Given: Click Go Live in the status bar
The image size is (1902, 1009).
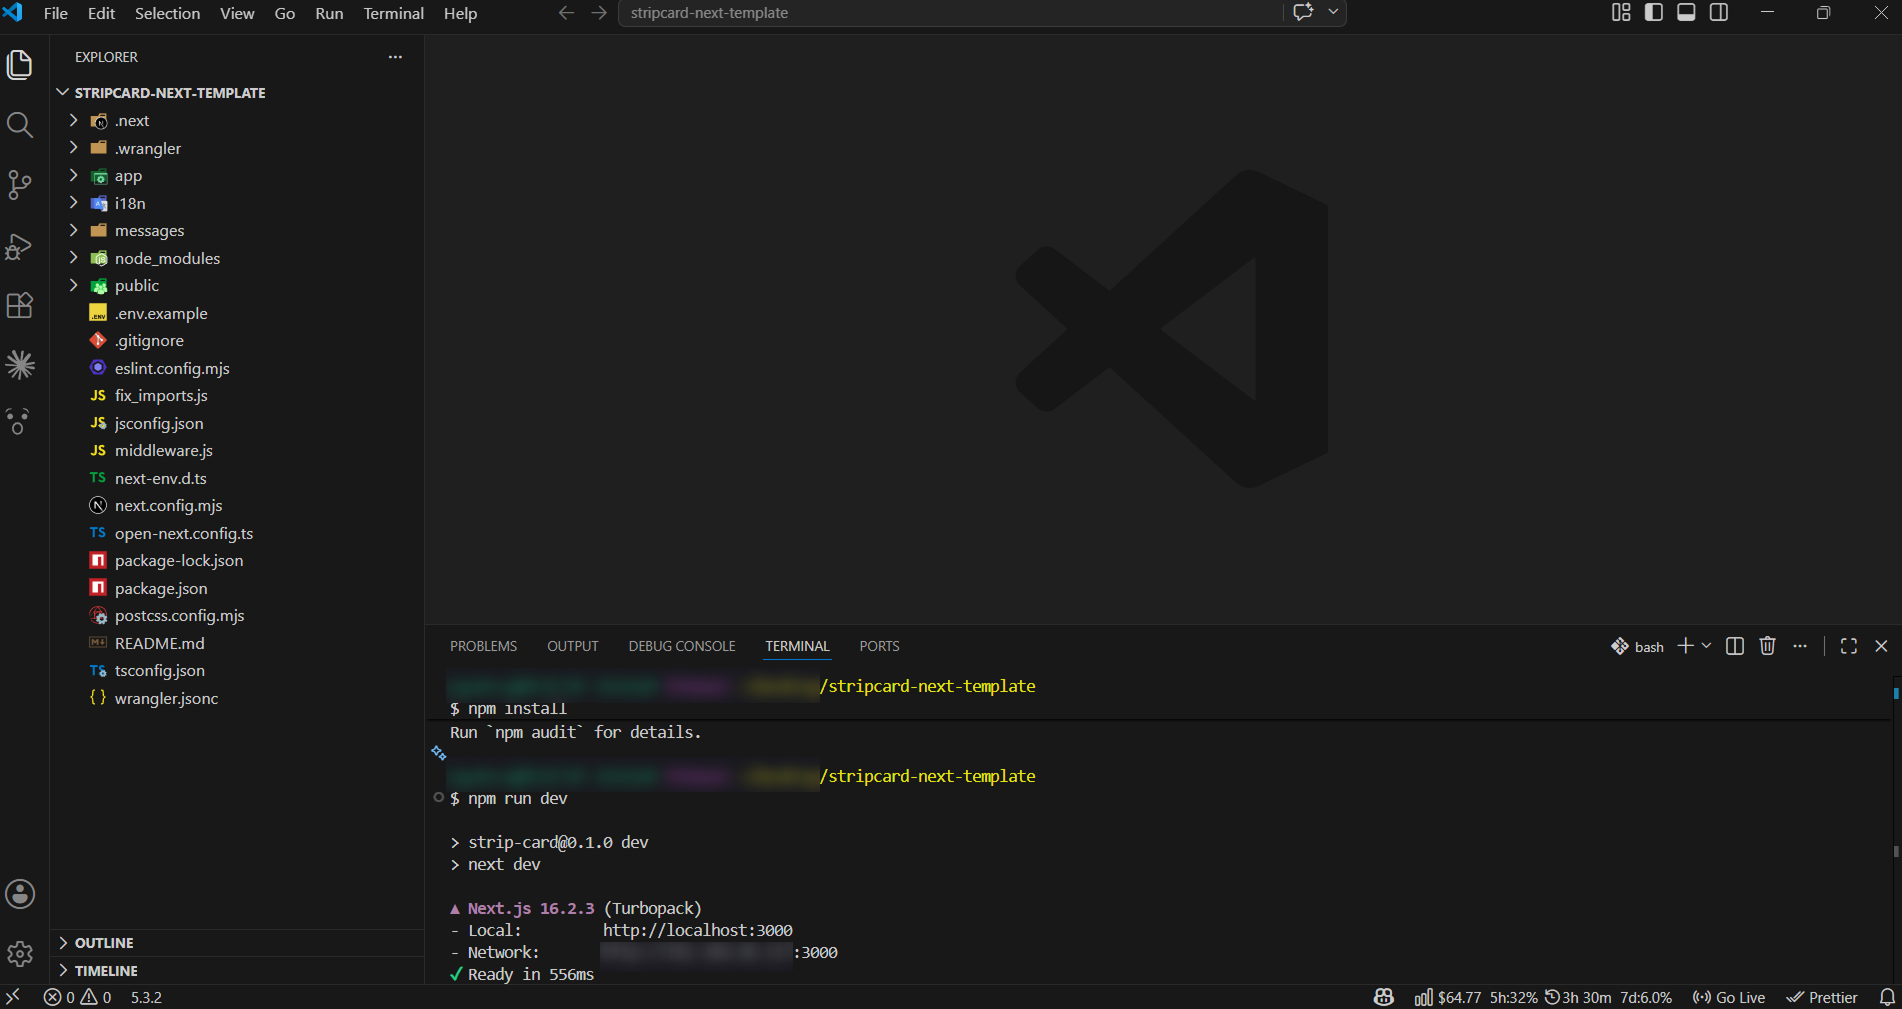Looking at the screenshot, I should 1729,997.
